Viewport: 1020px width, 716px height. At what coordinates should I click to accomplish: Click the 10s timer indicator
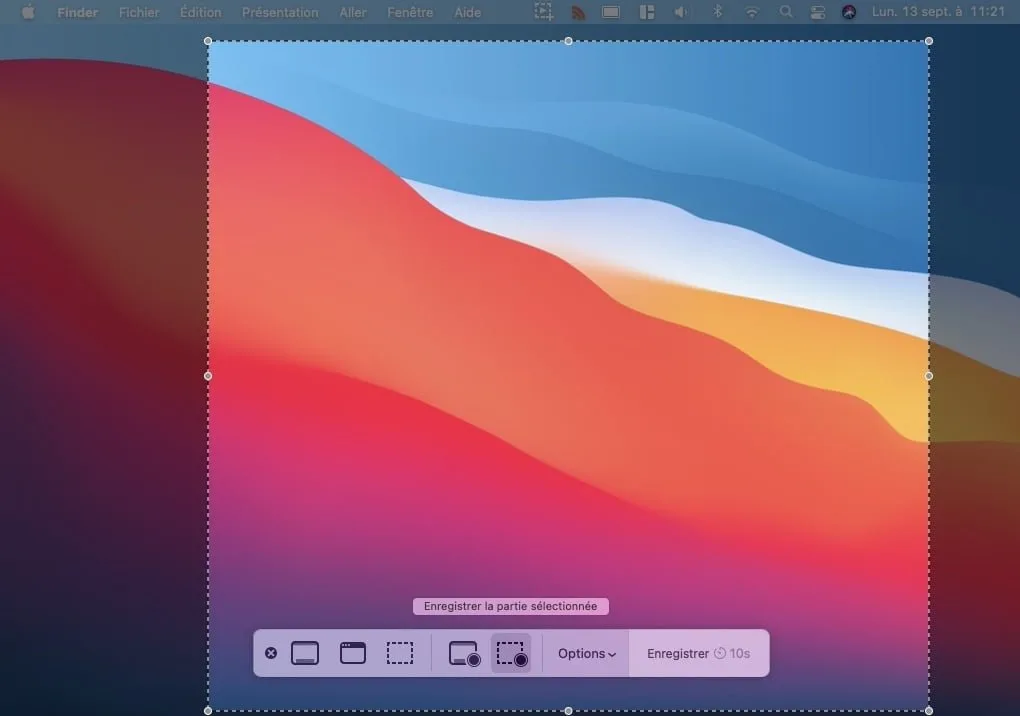click(732, 654)
